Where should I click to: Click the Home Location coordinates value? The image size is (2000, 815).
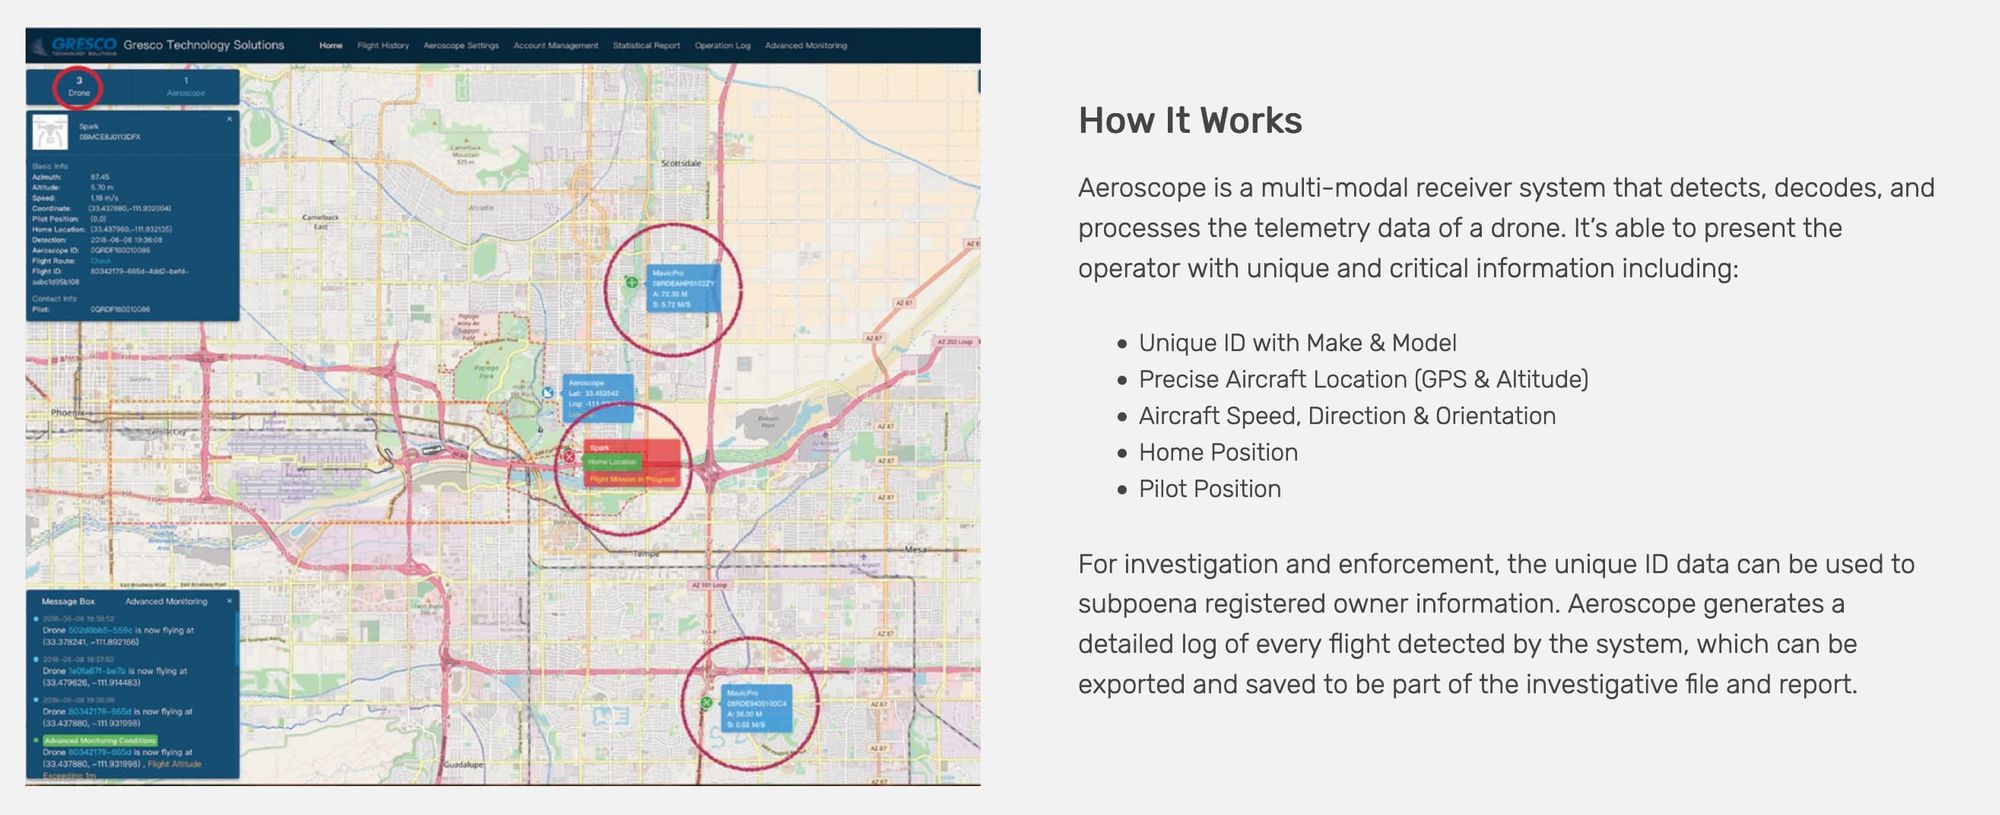[131, 229]
